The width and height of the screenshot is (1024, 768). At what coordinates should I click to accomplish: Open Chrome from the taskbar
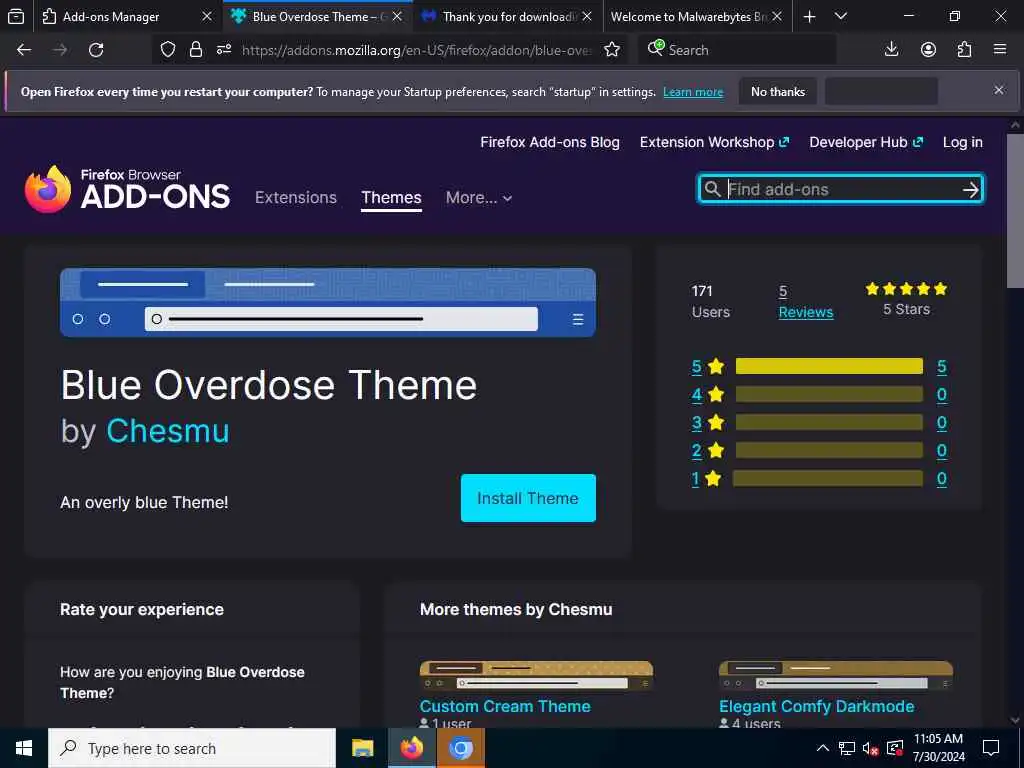460,748
